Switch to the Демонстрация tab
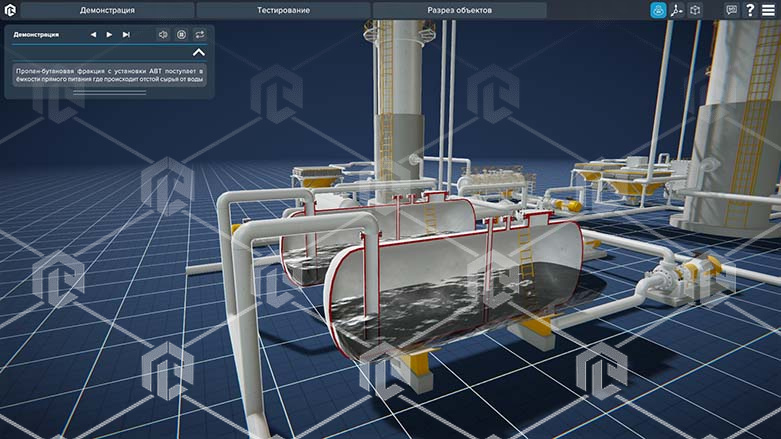This screenshot has height=439, width=781. [x=108, y=10]
